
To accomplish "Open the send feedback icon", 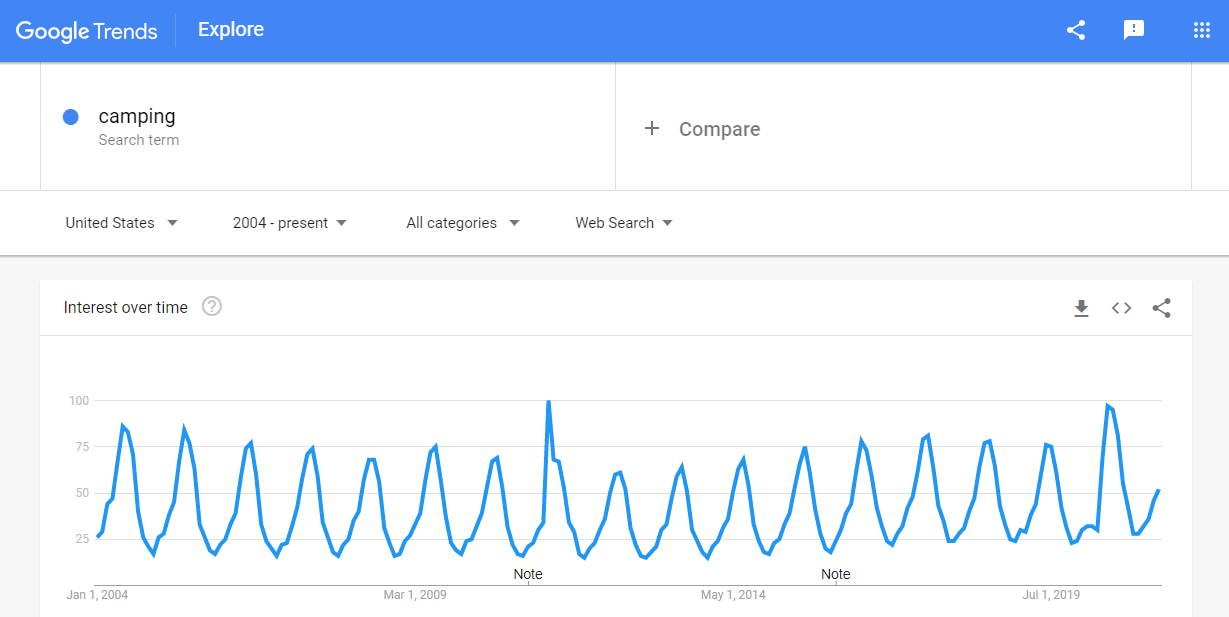I will coord(1134,30).
